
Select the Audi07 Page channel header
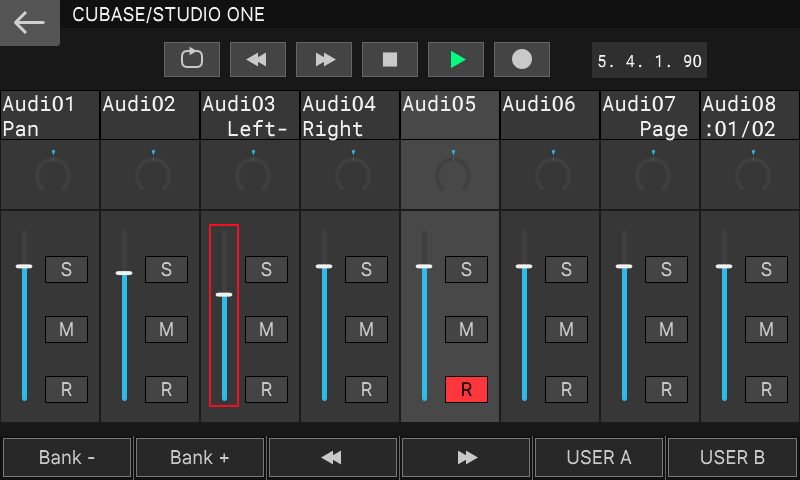coord(650,115)
